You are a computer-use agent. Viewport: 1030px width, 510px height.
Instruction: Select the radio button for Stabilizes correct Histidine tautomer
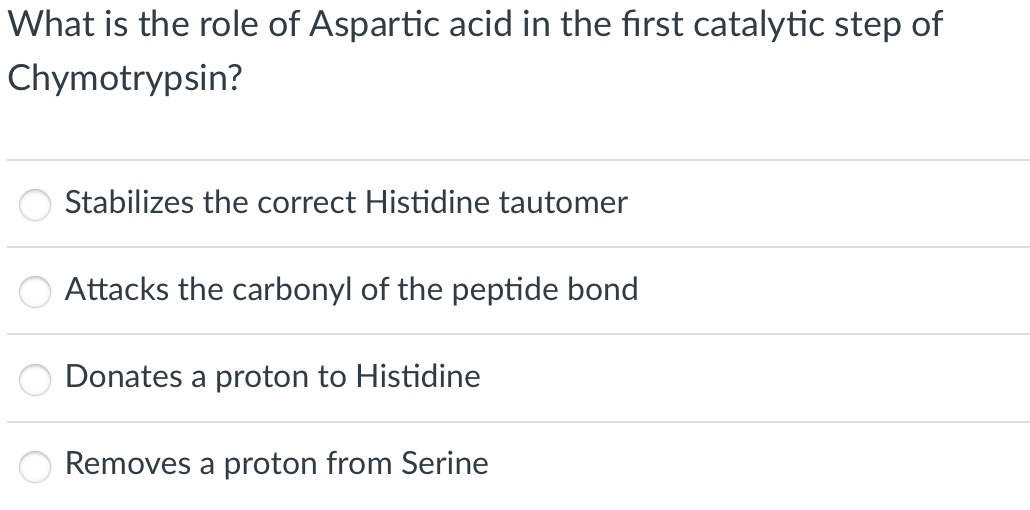[37, 204]
